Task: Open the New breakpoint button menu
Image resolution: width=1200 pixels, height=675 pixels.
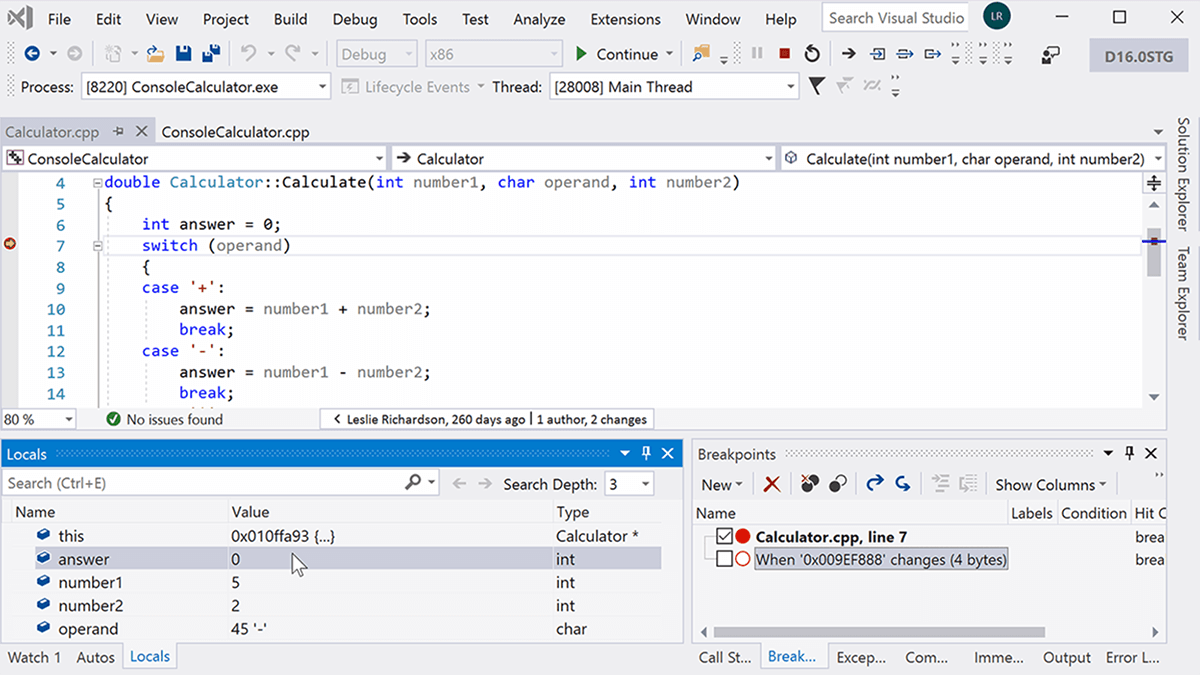Action: point(721,484)
